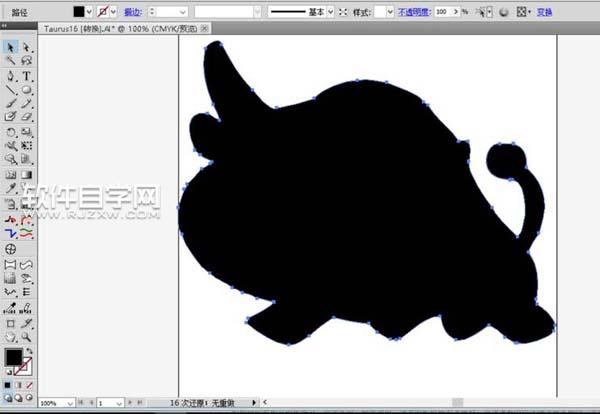Click the control bar black fill swatch
This screenshot has height=414, width=600.
(x=79, y=12)
